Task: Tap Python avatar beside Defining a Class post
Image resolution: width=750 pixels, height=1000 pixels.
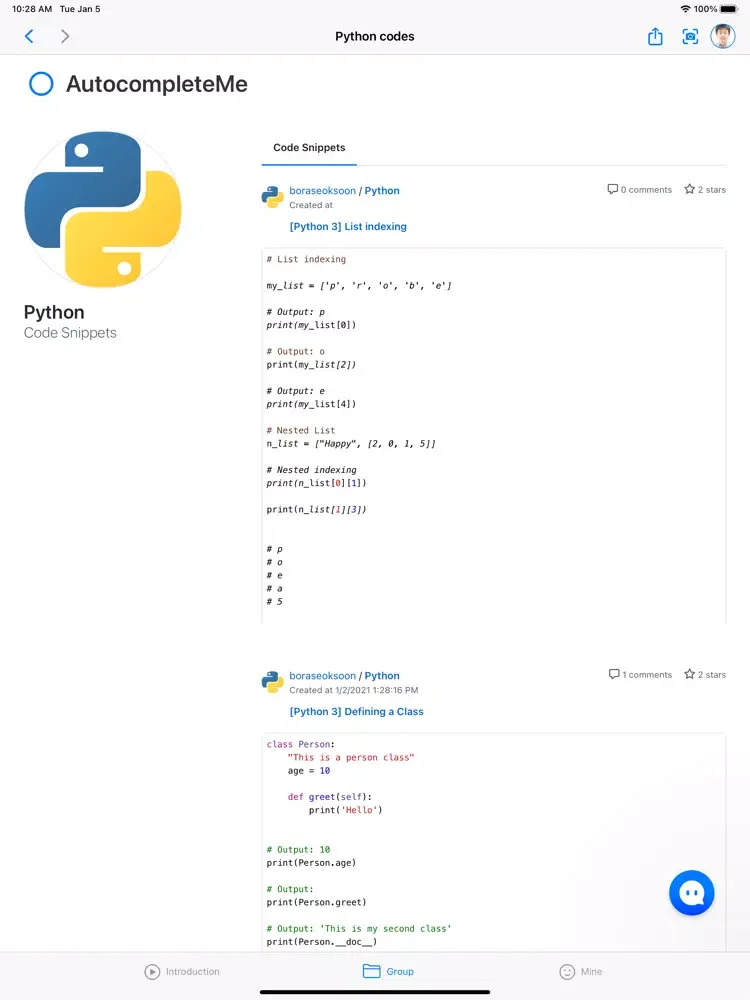Action: coord(272,682)
